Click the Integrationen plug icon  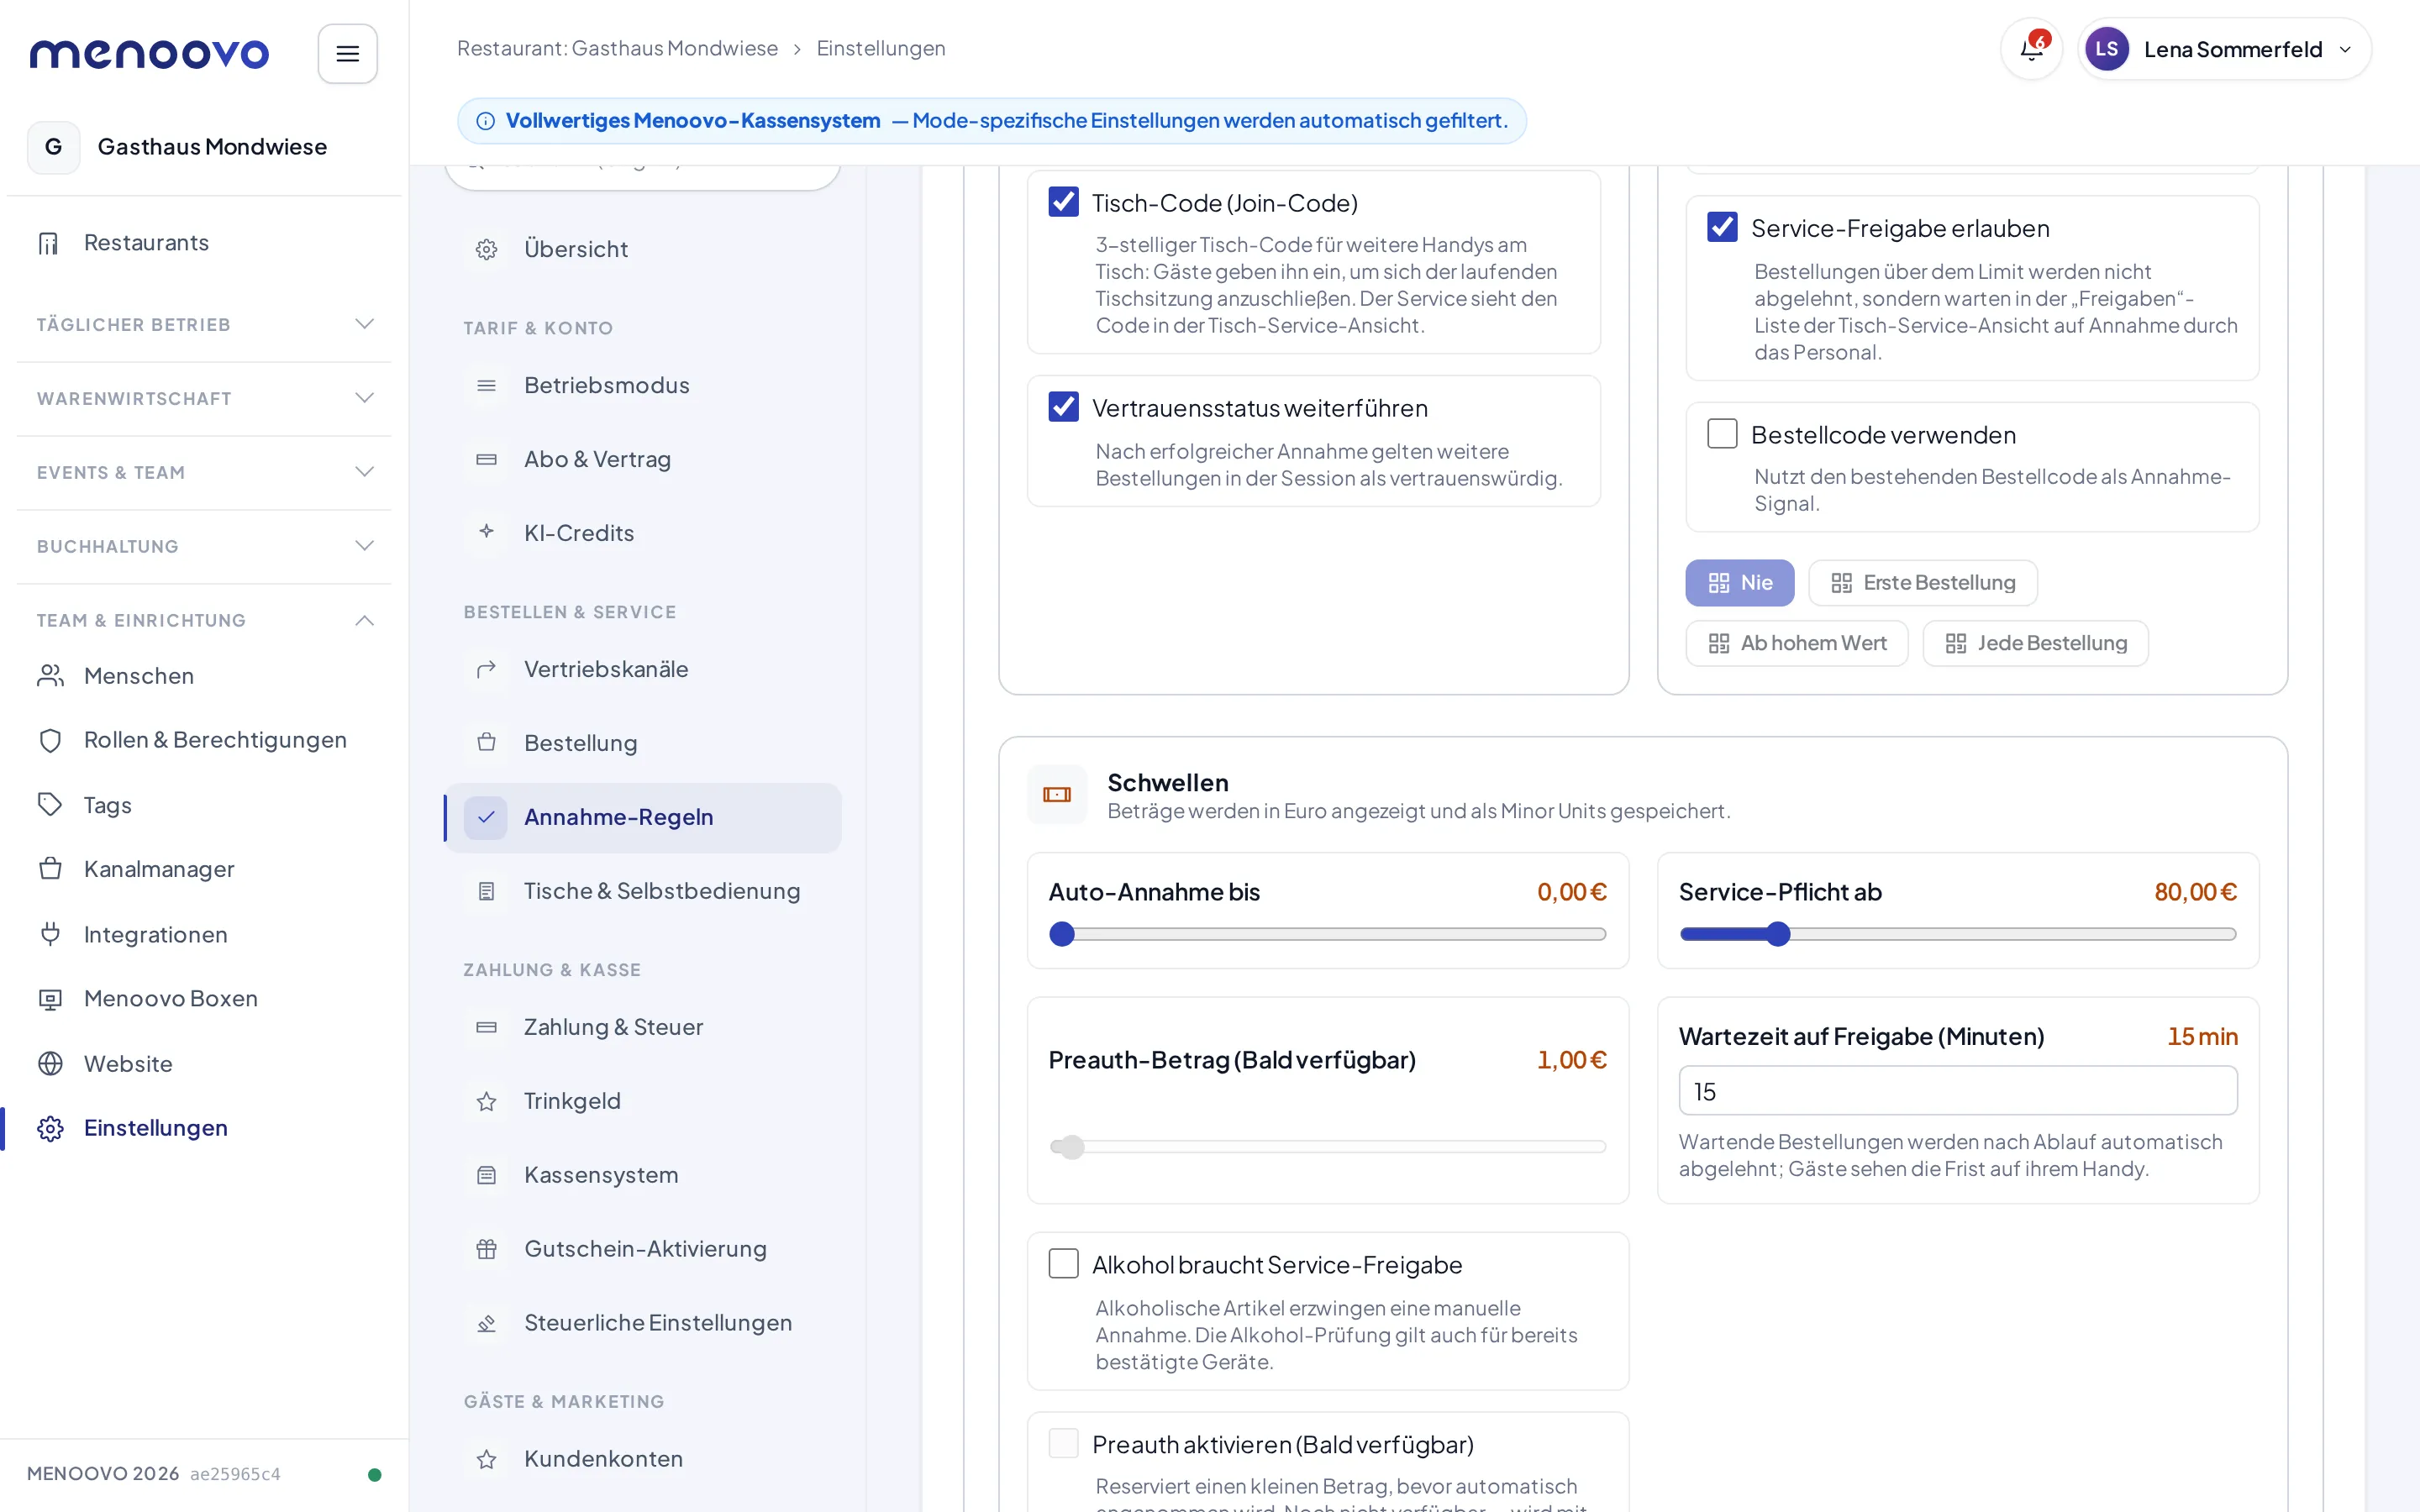(x=50, y=934)
